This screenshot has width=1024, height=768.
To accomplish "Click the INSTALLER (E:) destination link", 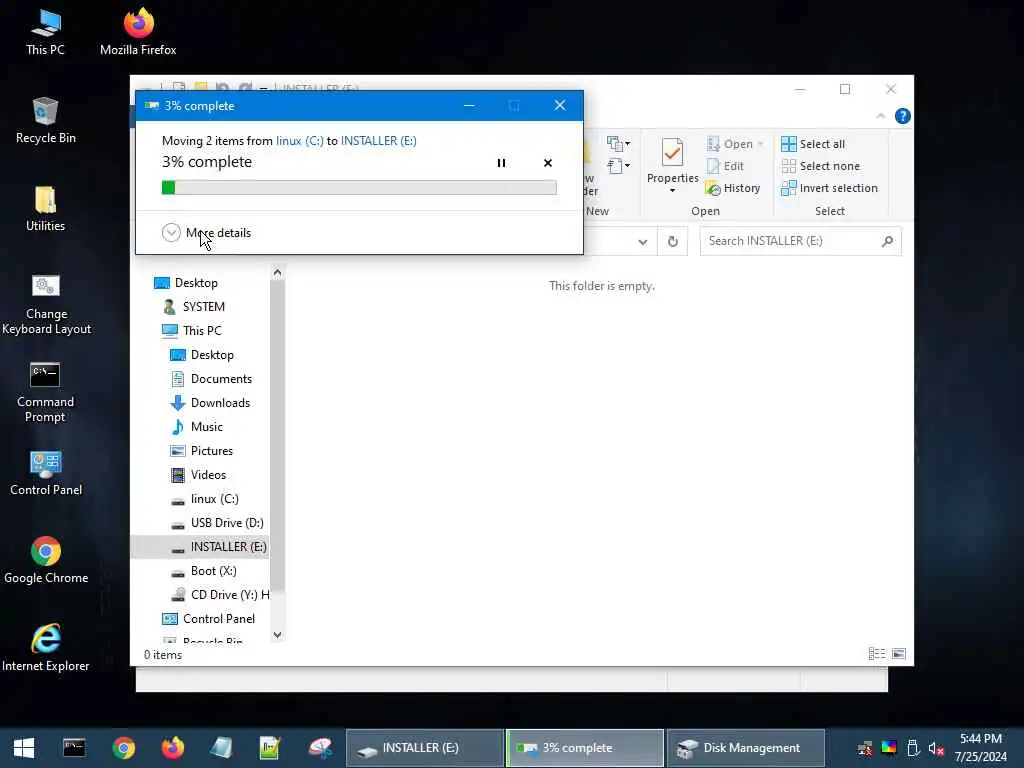I will click(379, 140).
